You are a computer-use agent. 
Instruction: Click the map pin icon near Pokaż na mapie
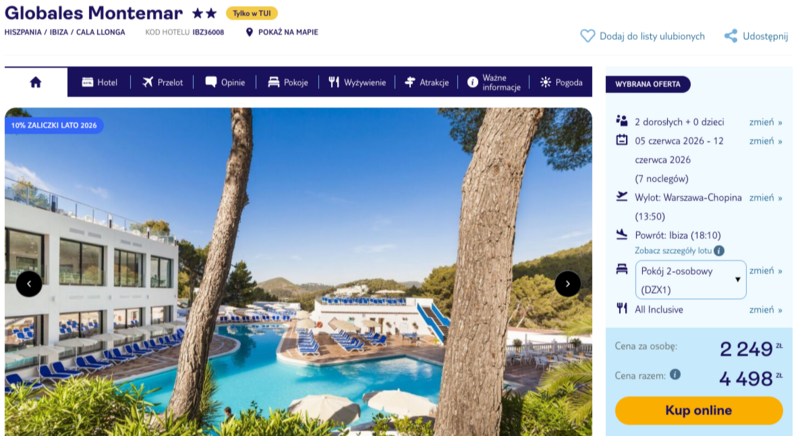pos(249,32)
